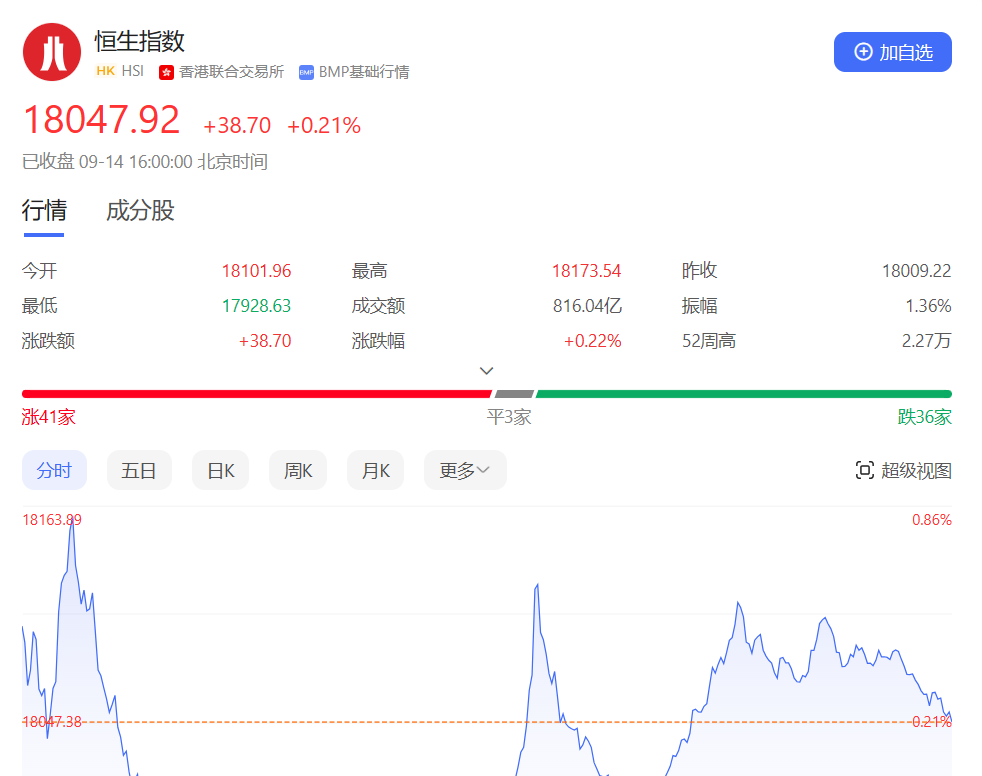Click the 今开 value 18101.96
The image size is (982, 776).
coord(257,271)
